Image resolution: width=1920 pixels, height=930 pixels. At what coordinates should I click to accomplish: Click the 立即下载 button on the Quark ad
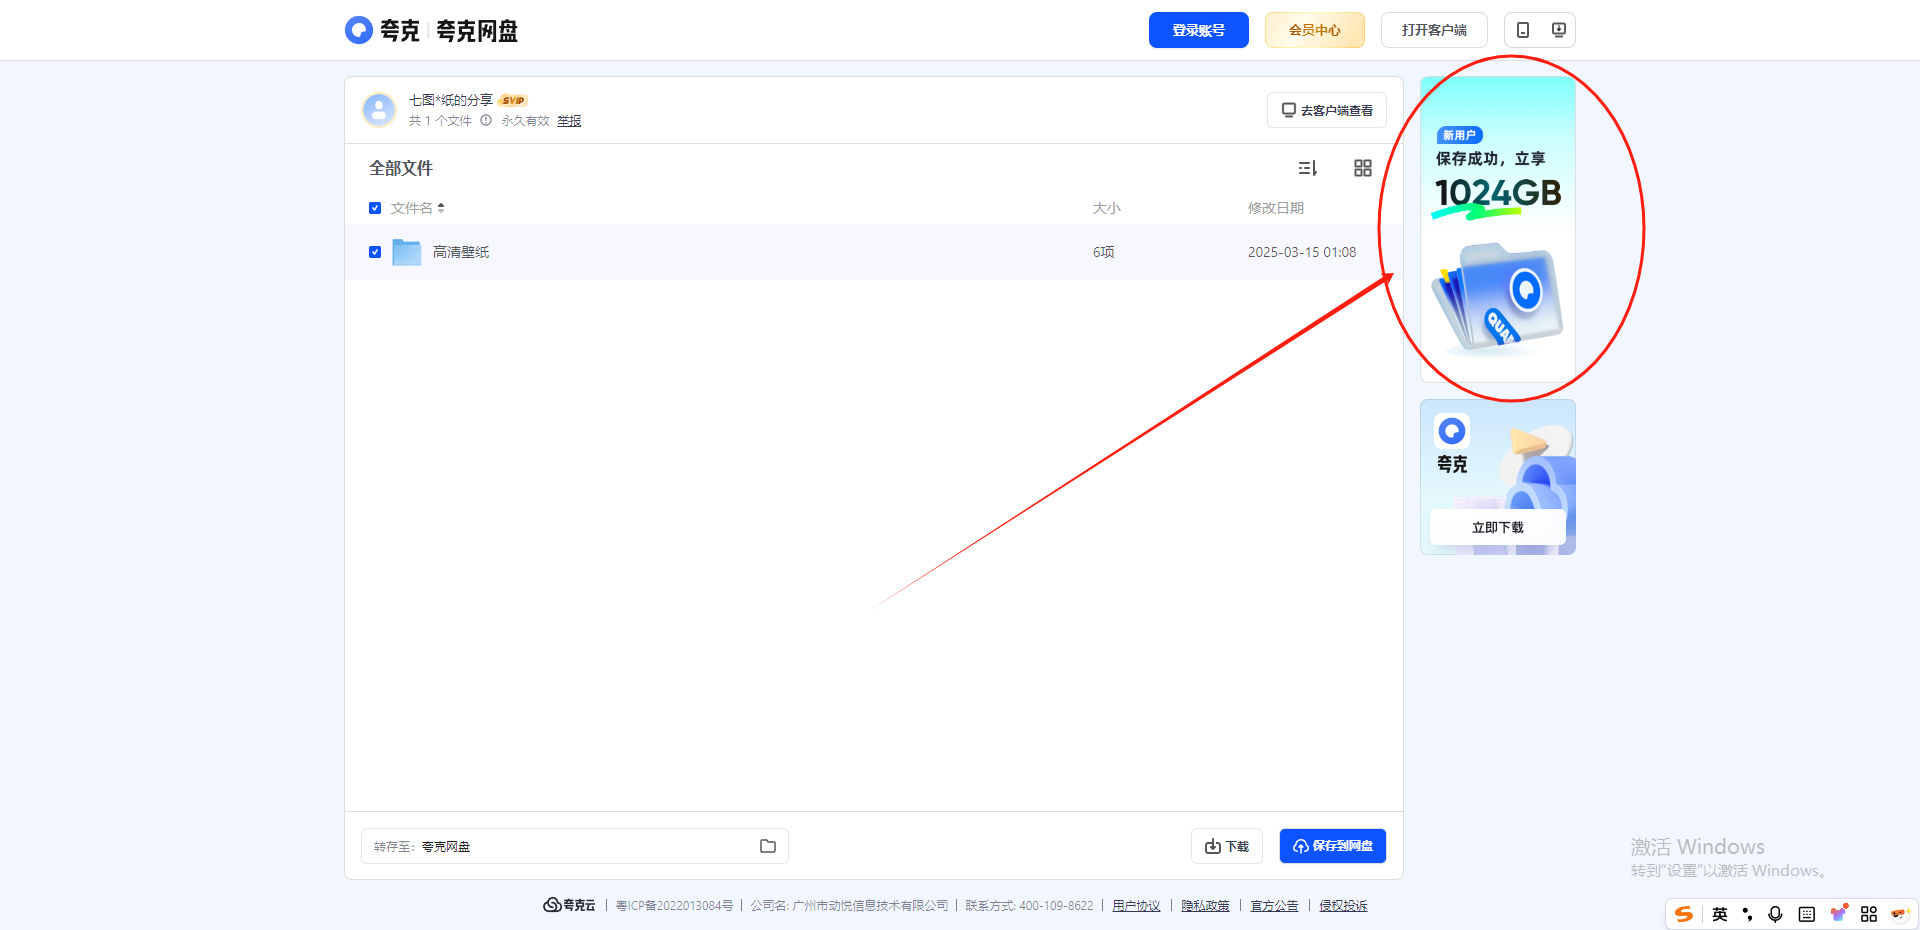coord(1498,527)
